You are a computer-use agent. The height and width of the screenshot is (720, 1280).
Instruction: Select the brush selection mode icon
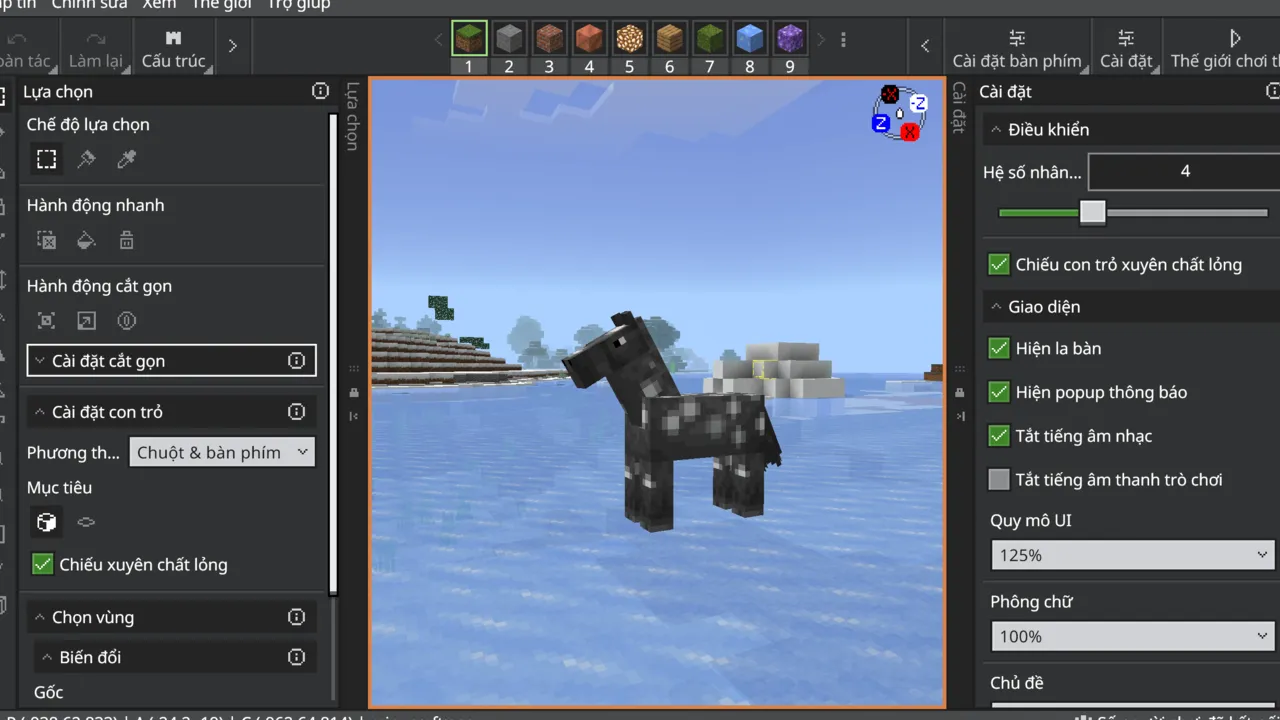click(86, 159)
